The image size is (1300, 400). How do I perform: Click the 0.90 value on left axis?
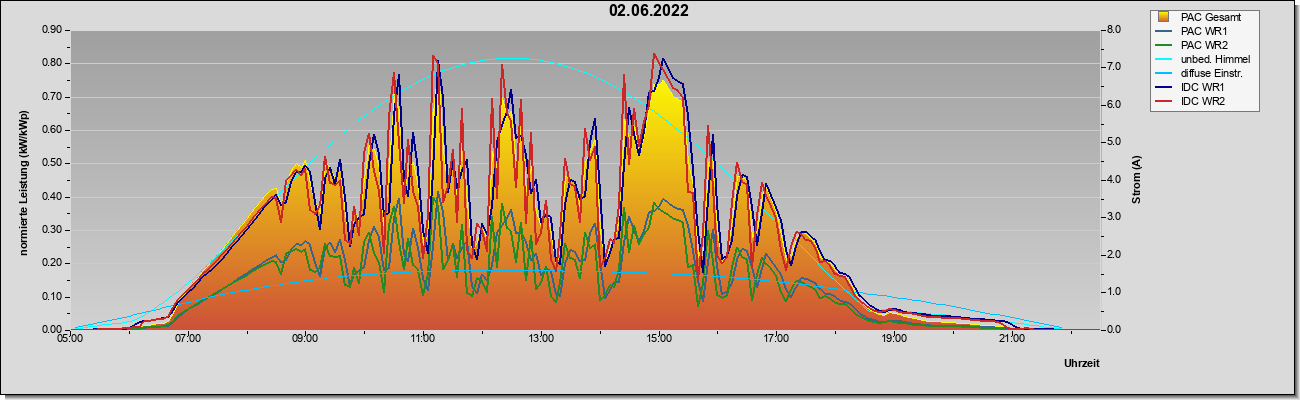click(x=52, y=30)
